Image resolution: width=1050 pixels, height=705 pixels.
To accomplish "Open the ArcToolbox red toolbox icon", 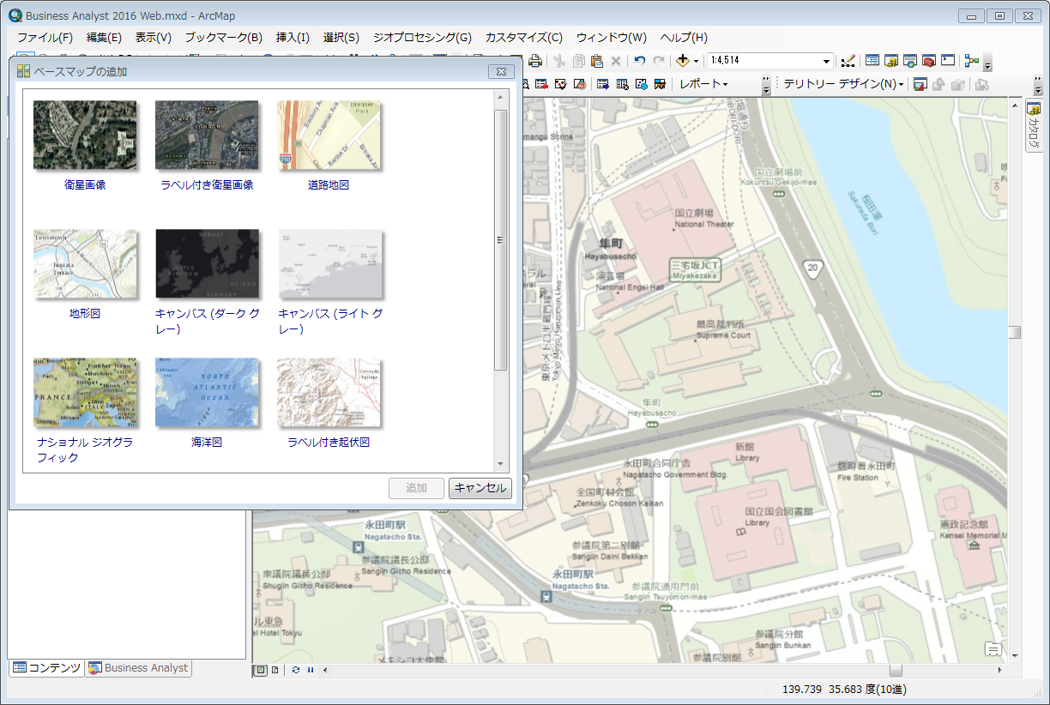I will click(x=928, y=61).
